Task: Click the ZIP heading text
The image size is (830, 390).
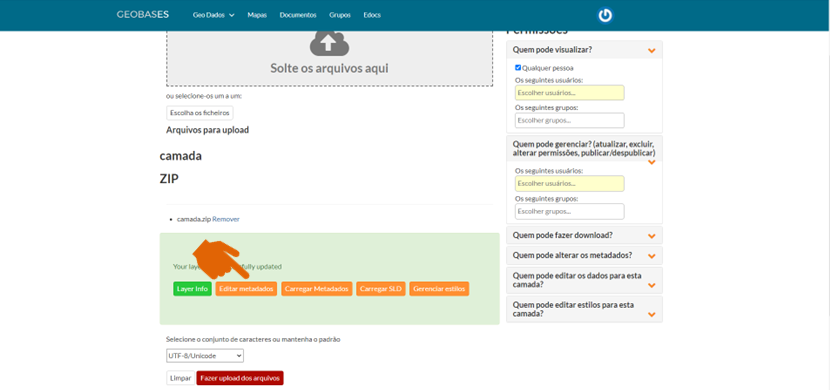Action: tap(169, 179)
